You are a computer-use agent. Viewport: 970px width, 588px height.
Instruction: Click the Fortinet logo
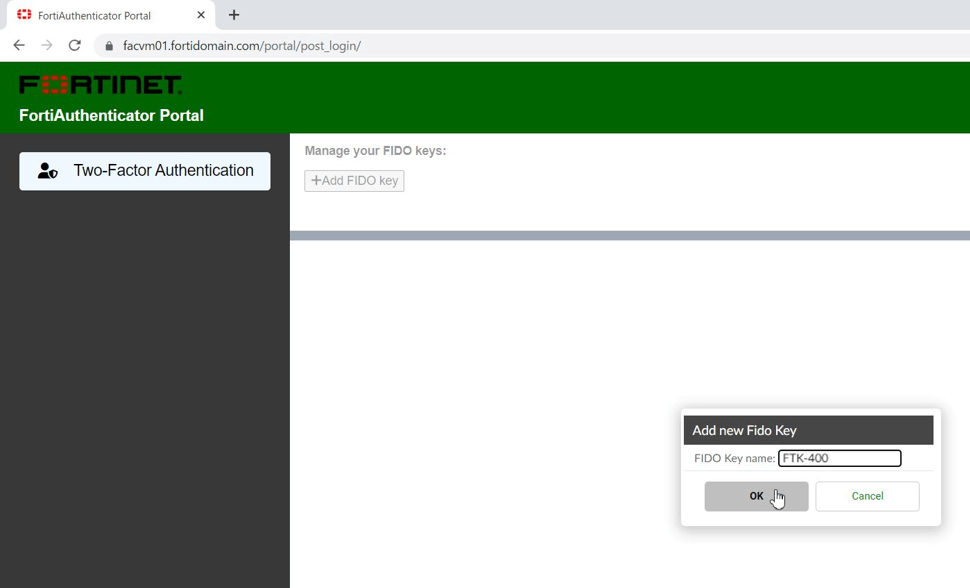tap(100, 85)
